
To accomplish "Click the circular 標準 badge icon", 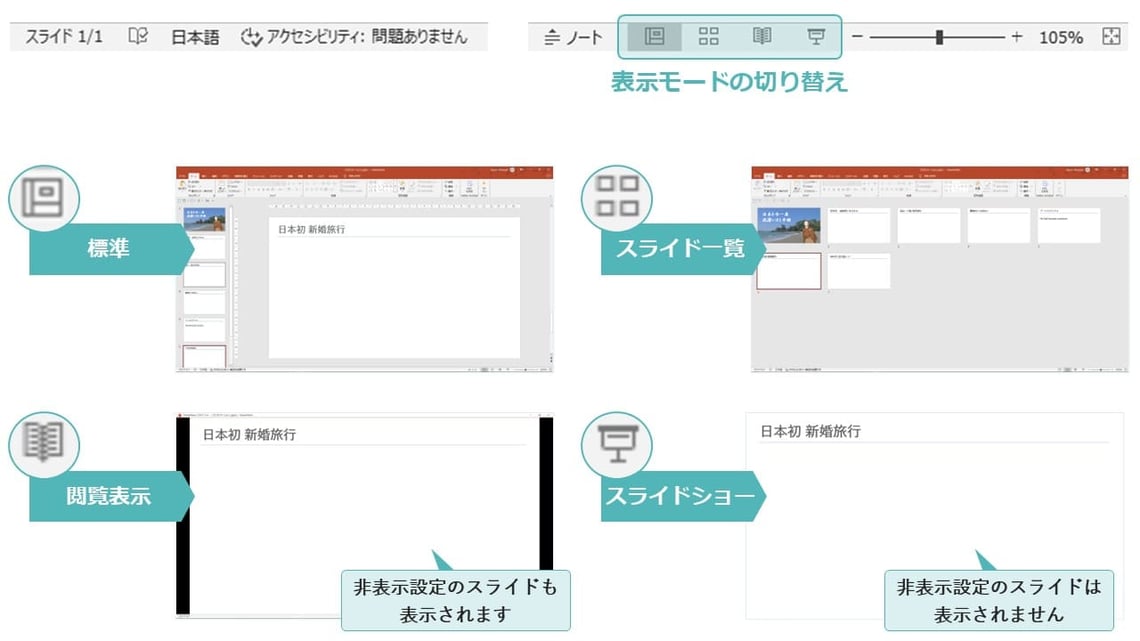I will 44,199.
